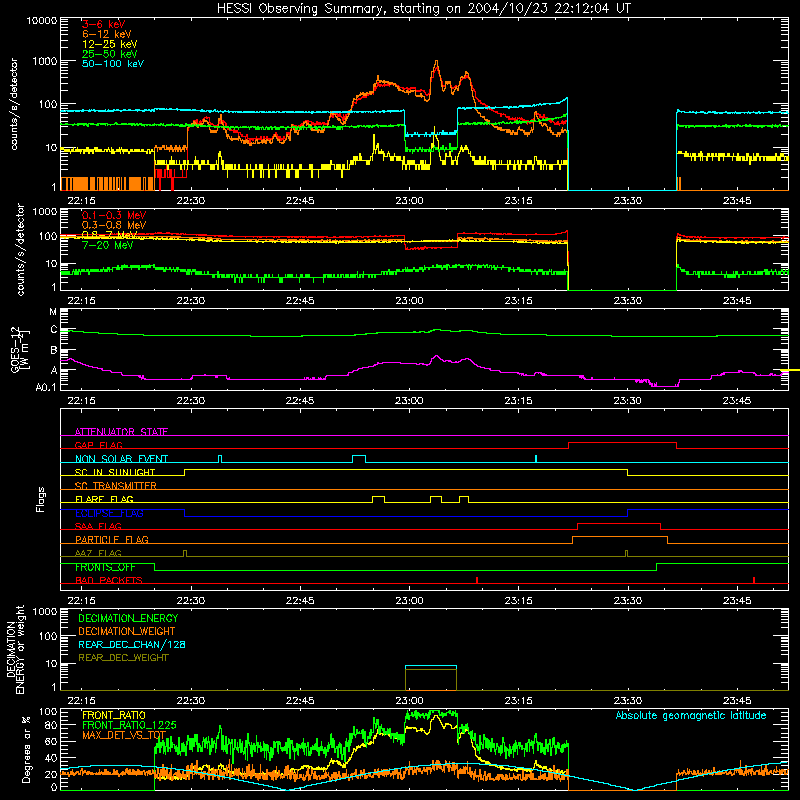
Task: Click the C class tick label
Action: click(54, 330)
